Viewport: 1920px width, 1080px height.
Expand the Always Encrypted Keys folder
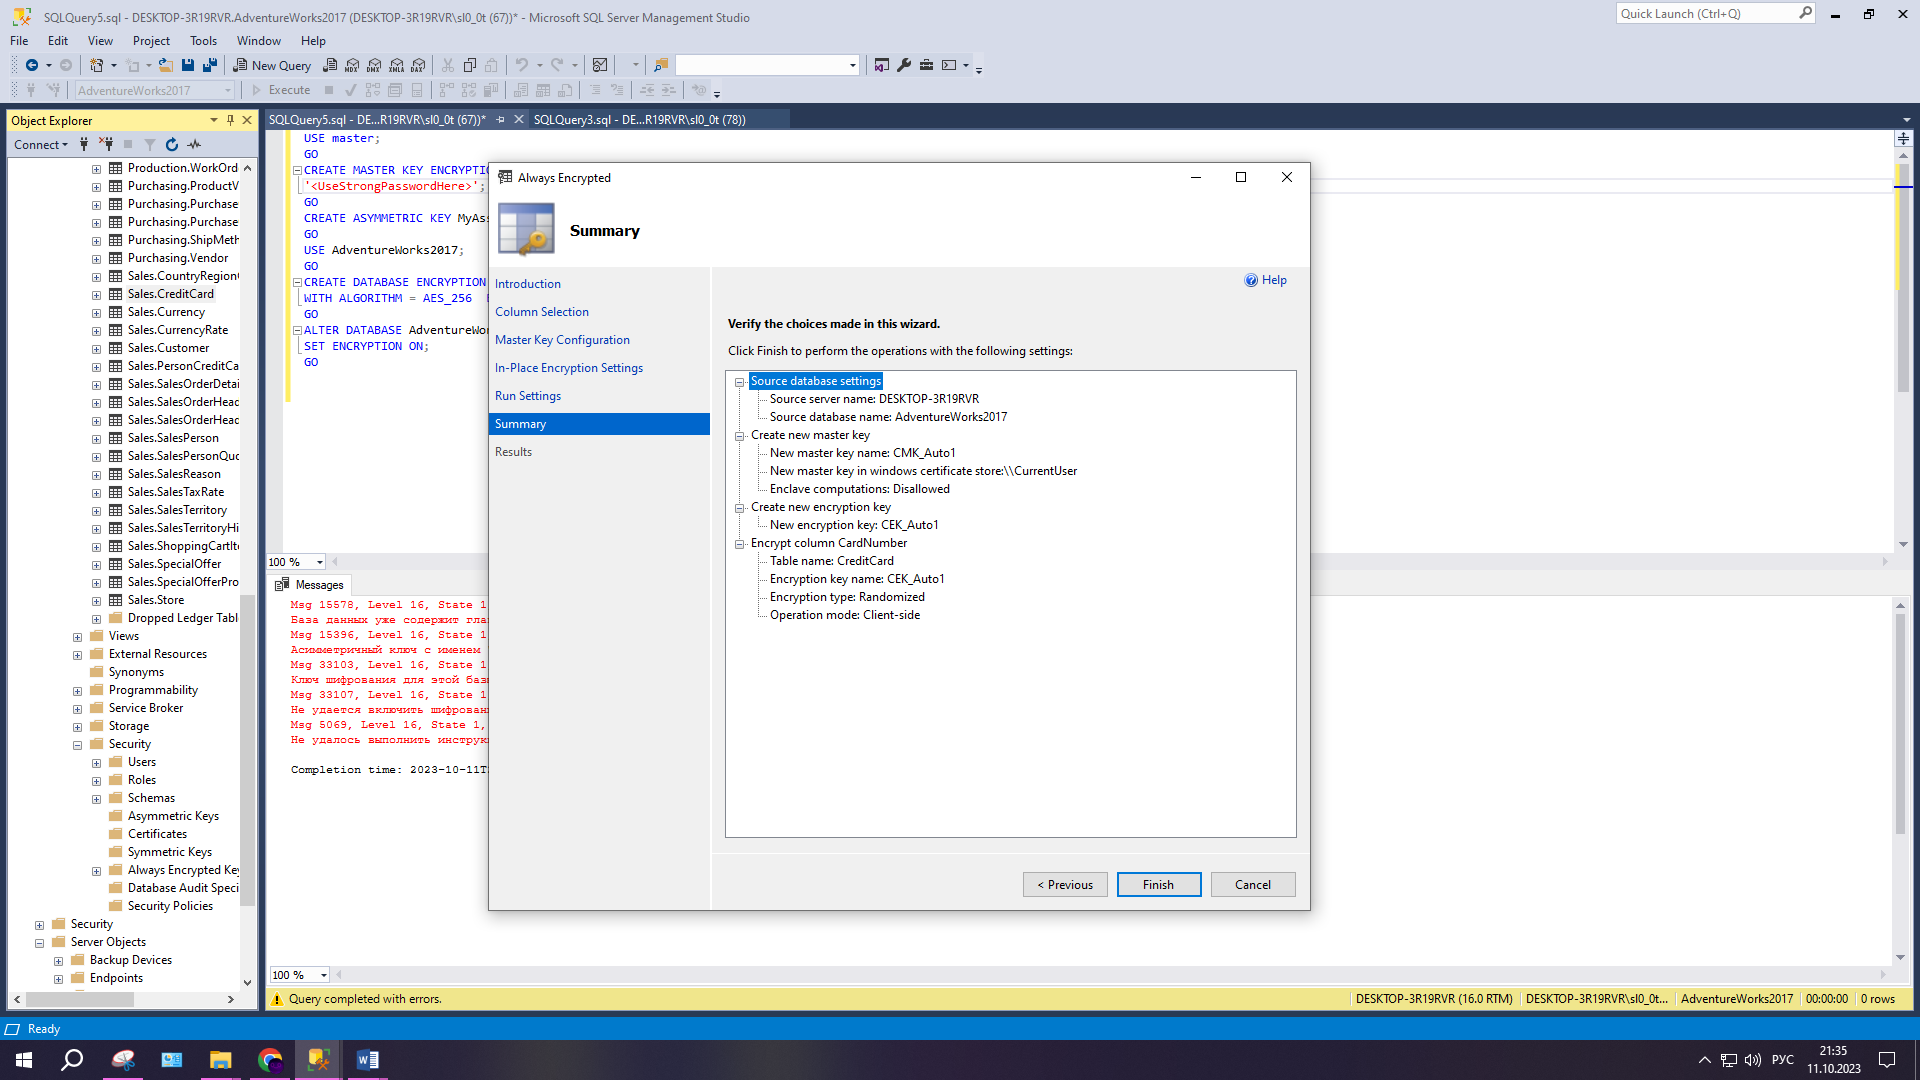tap(96, 871)
